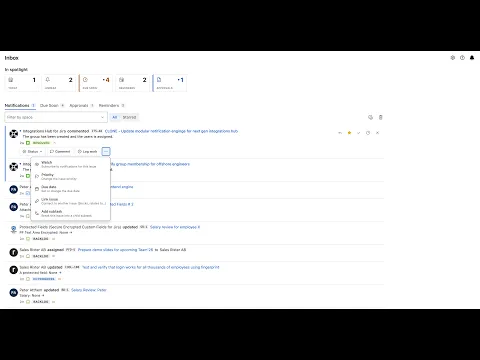
Task: Click the eye icon next to Watch
Action: (37, 164)
